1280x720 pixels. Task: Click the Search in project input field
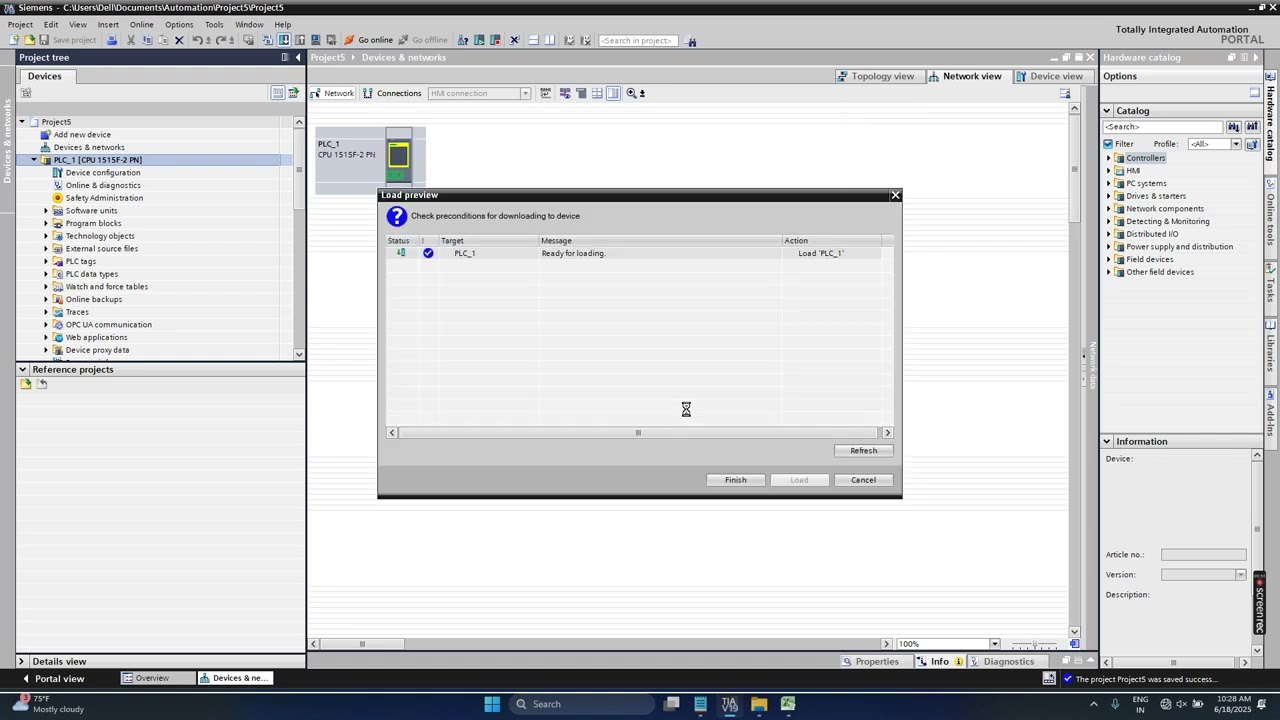tap(637, 41)
